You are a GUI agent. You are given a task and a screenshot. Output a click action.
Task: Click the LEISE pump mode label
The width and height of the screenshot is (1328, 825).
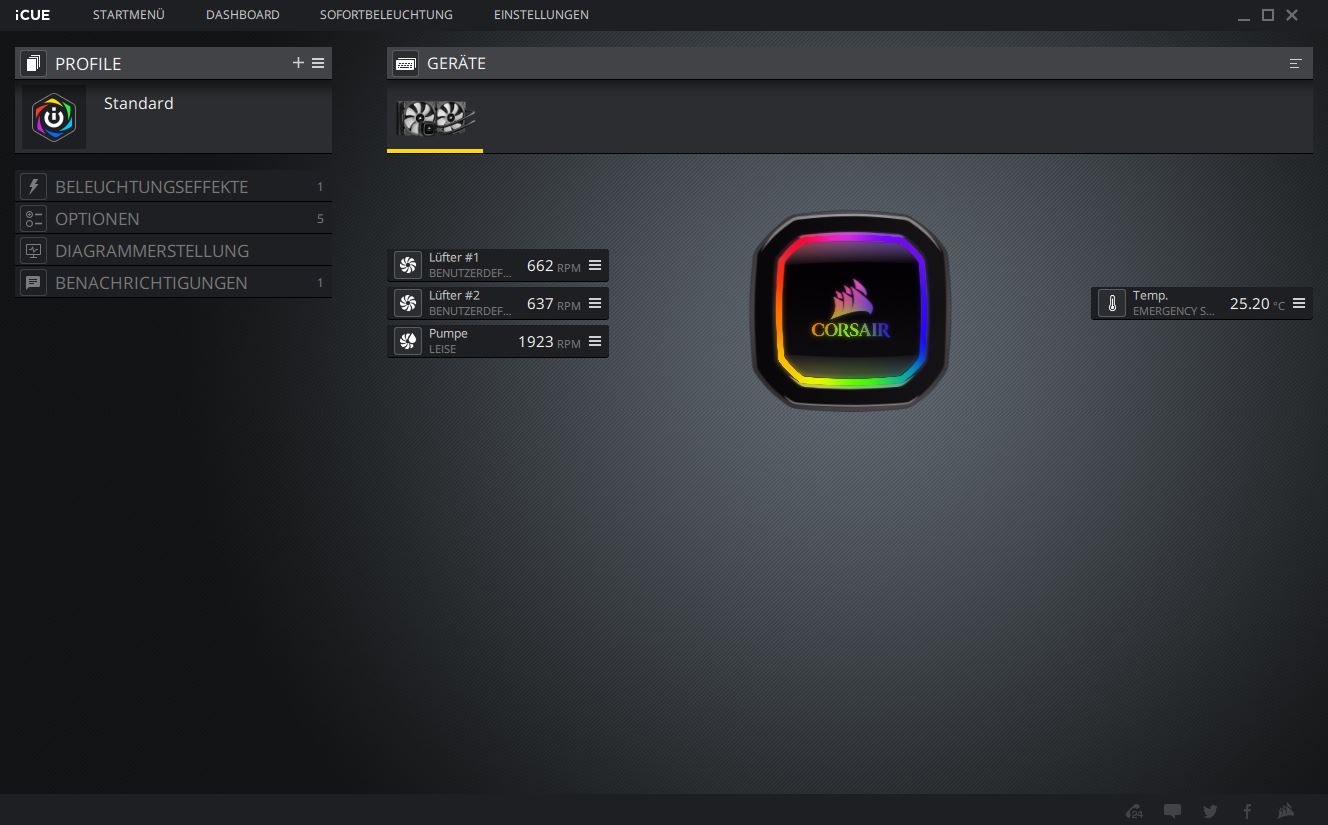442,349
